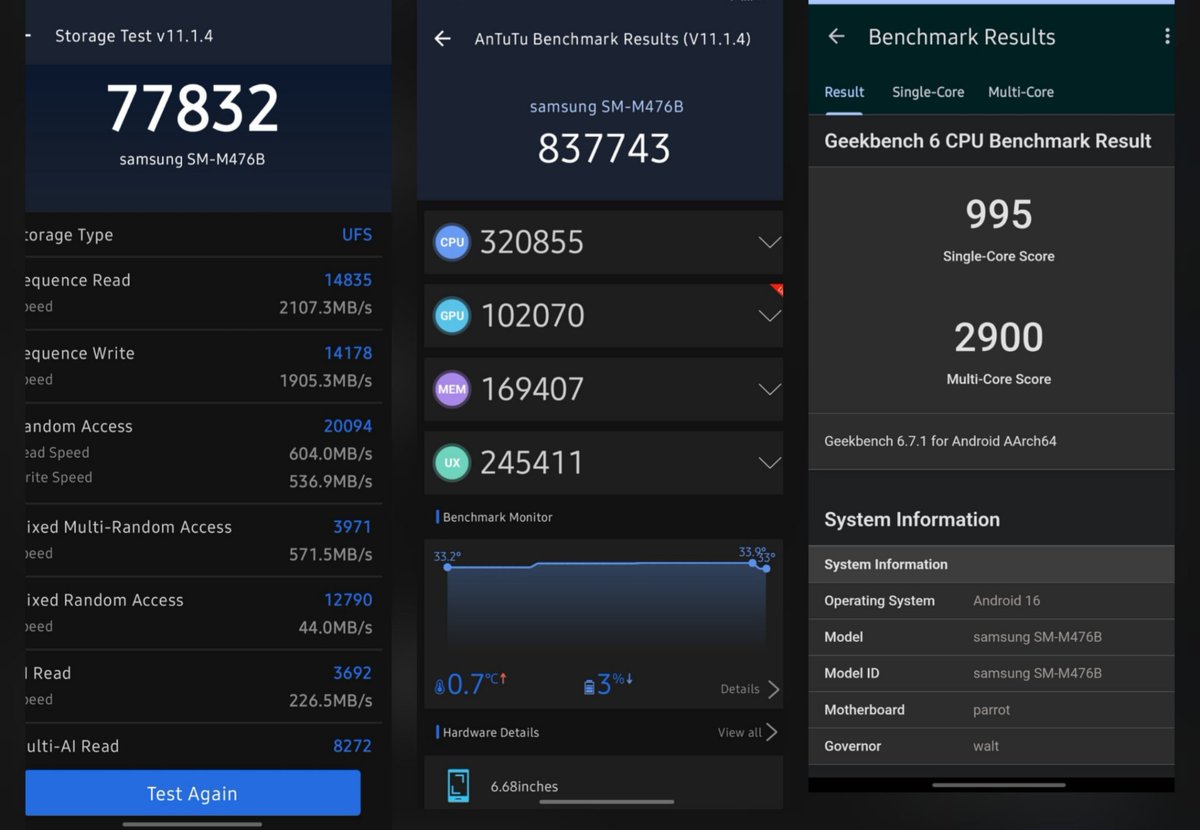This screenshot has width=1200, height=830.
Task: Go back from Geekbench Benchmark Results
Action: pos(837,37)
